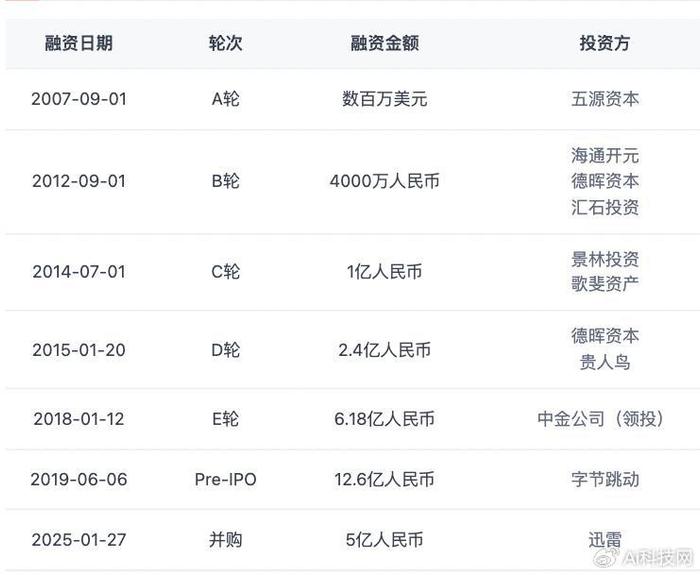Click the Weibo watermark logo icon
700x575 pixels.
(x=606, y=557)
